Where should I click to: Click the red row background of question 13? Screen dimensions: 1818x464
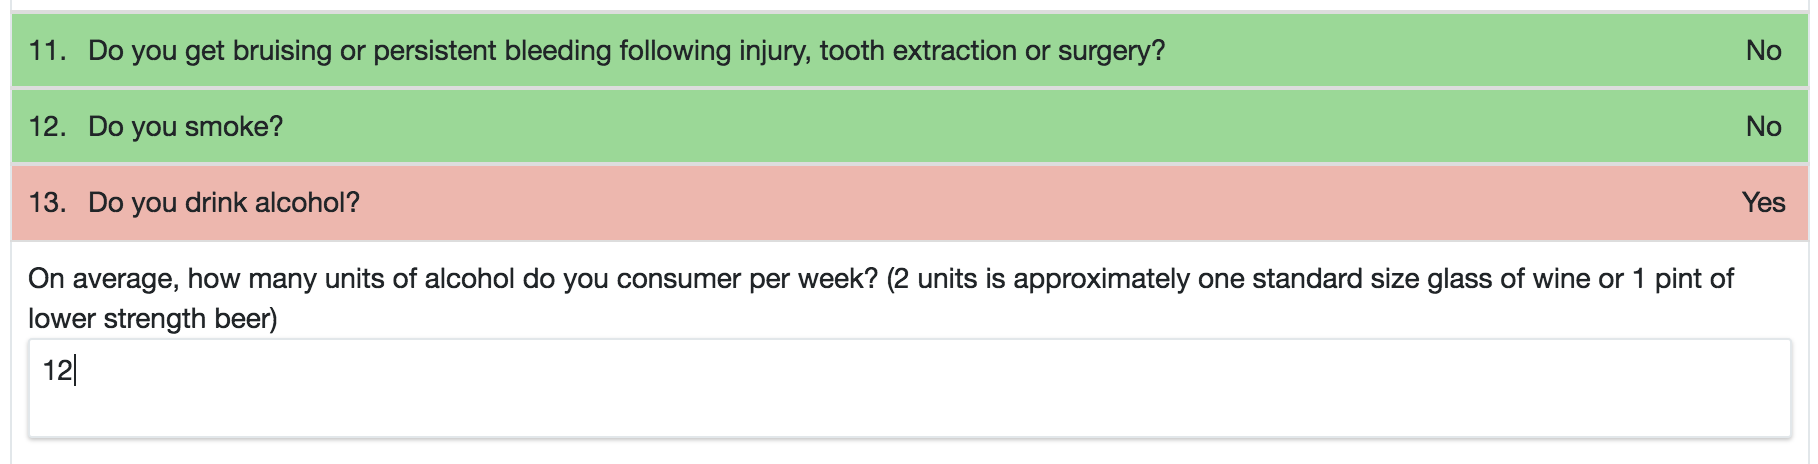(x=1000, y=202)
